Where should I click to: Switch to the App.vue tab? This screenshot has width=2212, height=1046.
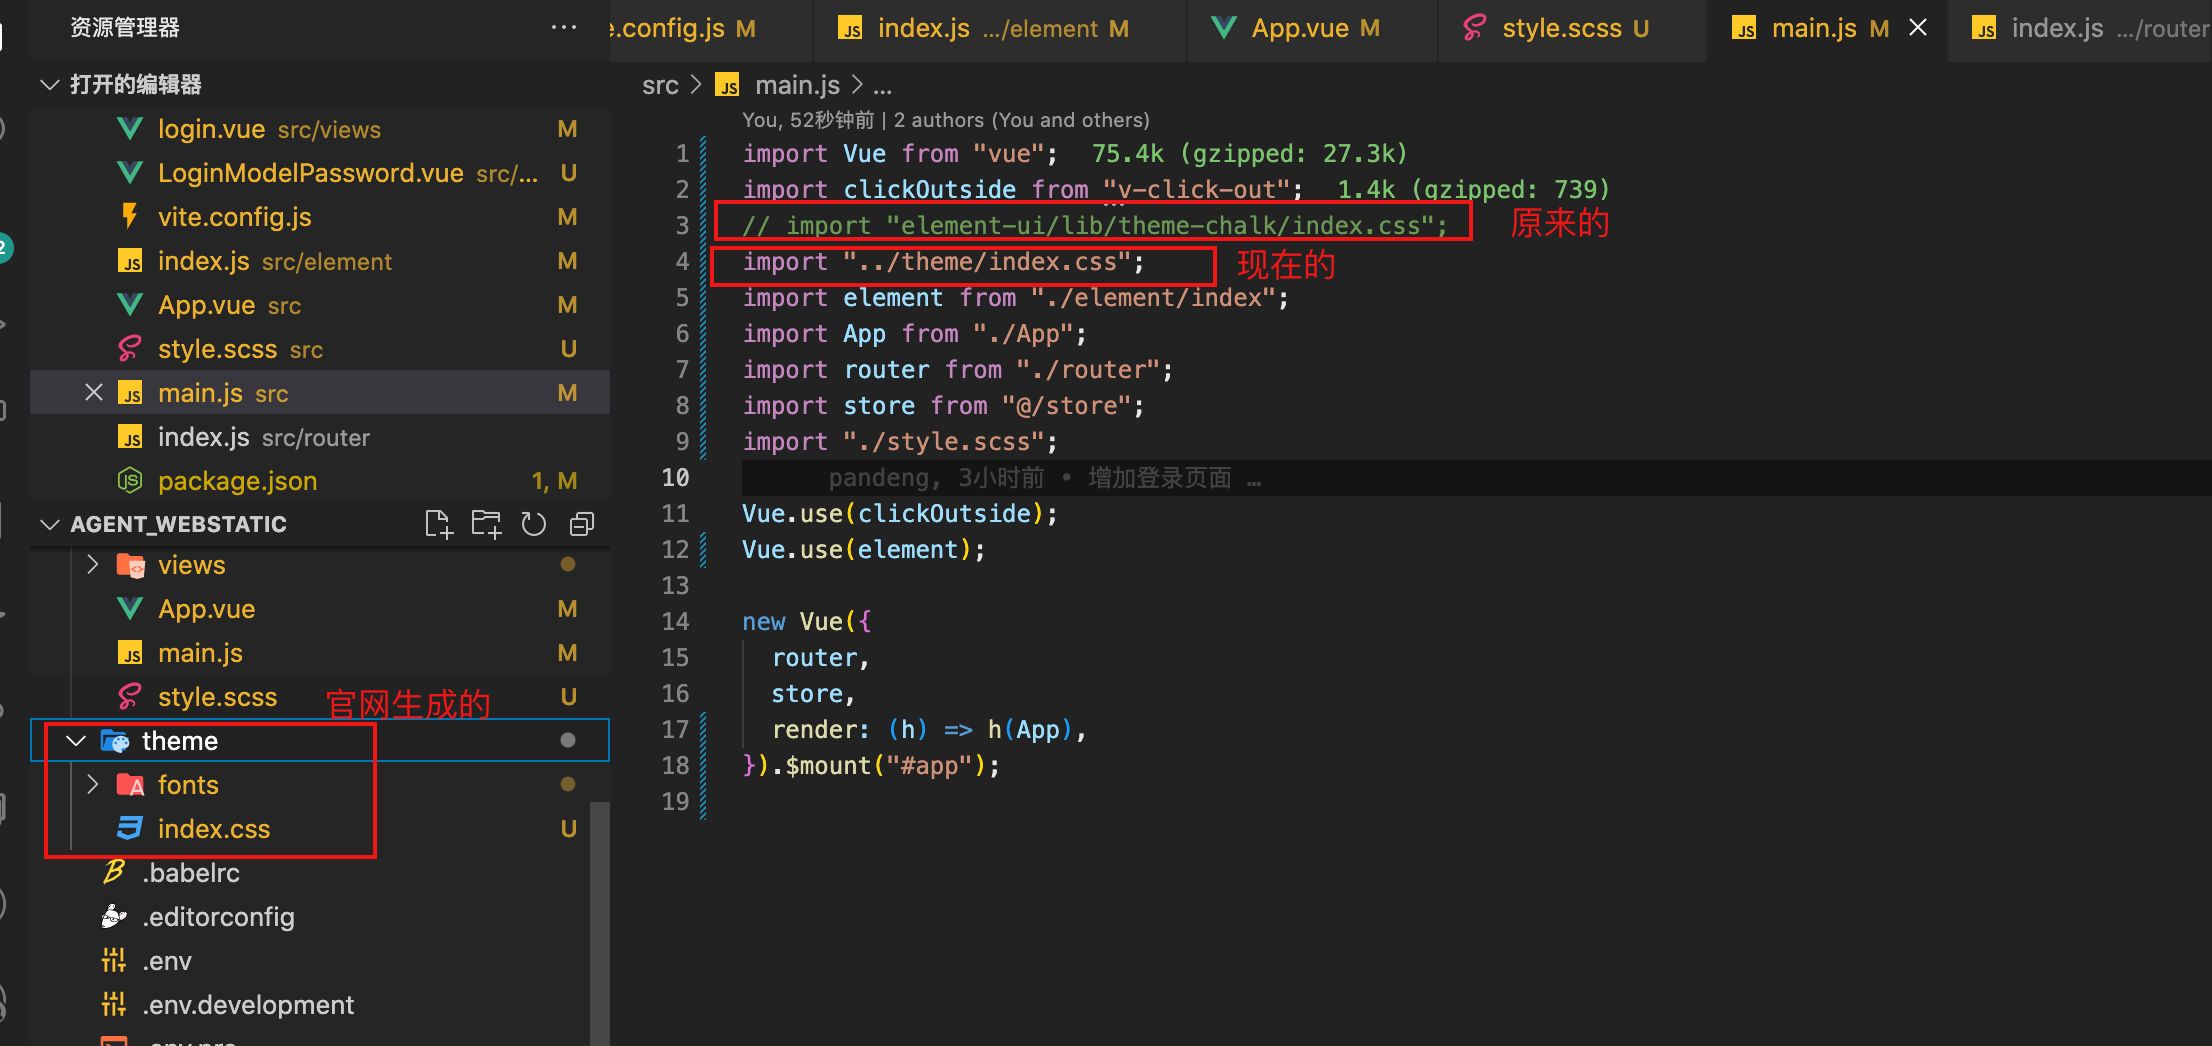click(x=1312, y=29)
